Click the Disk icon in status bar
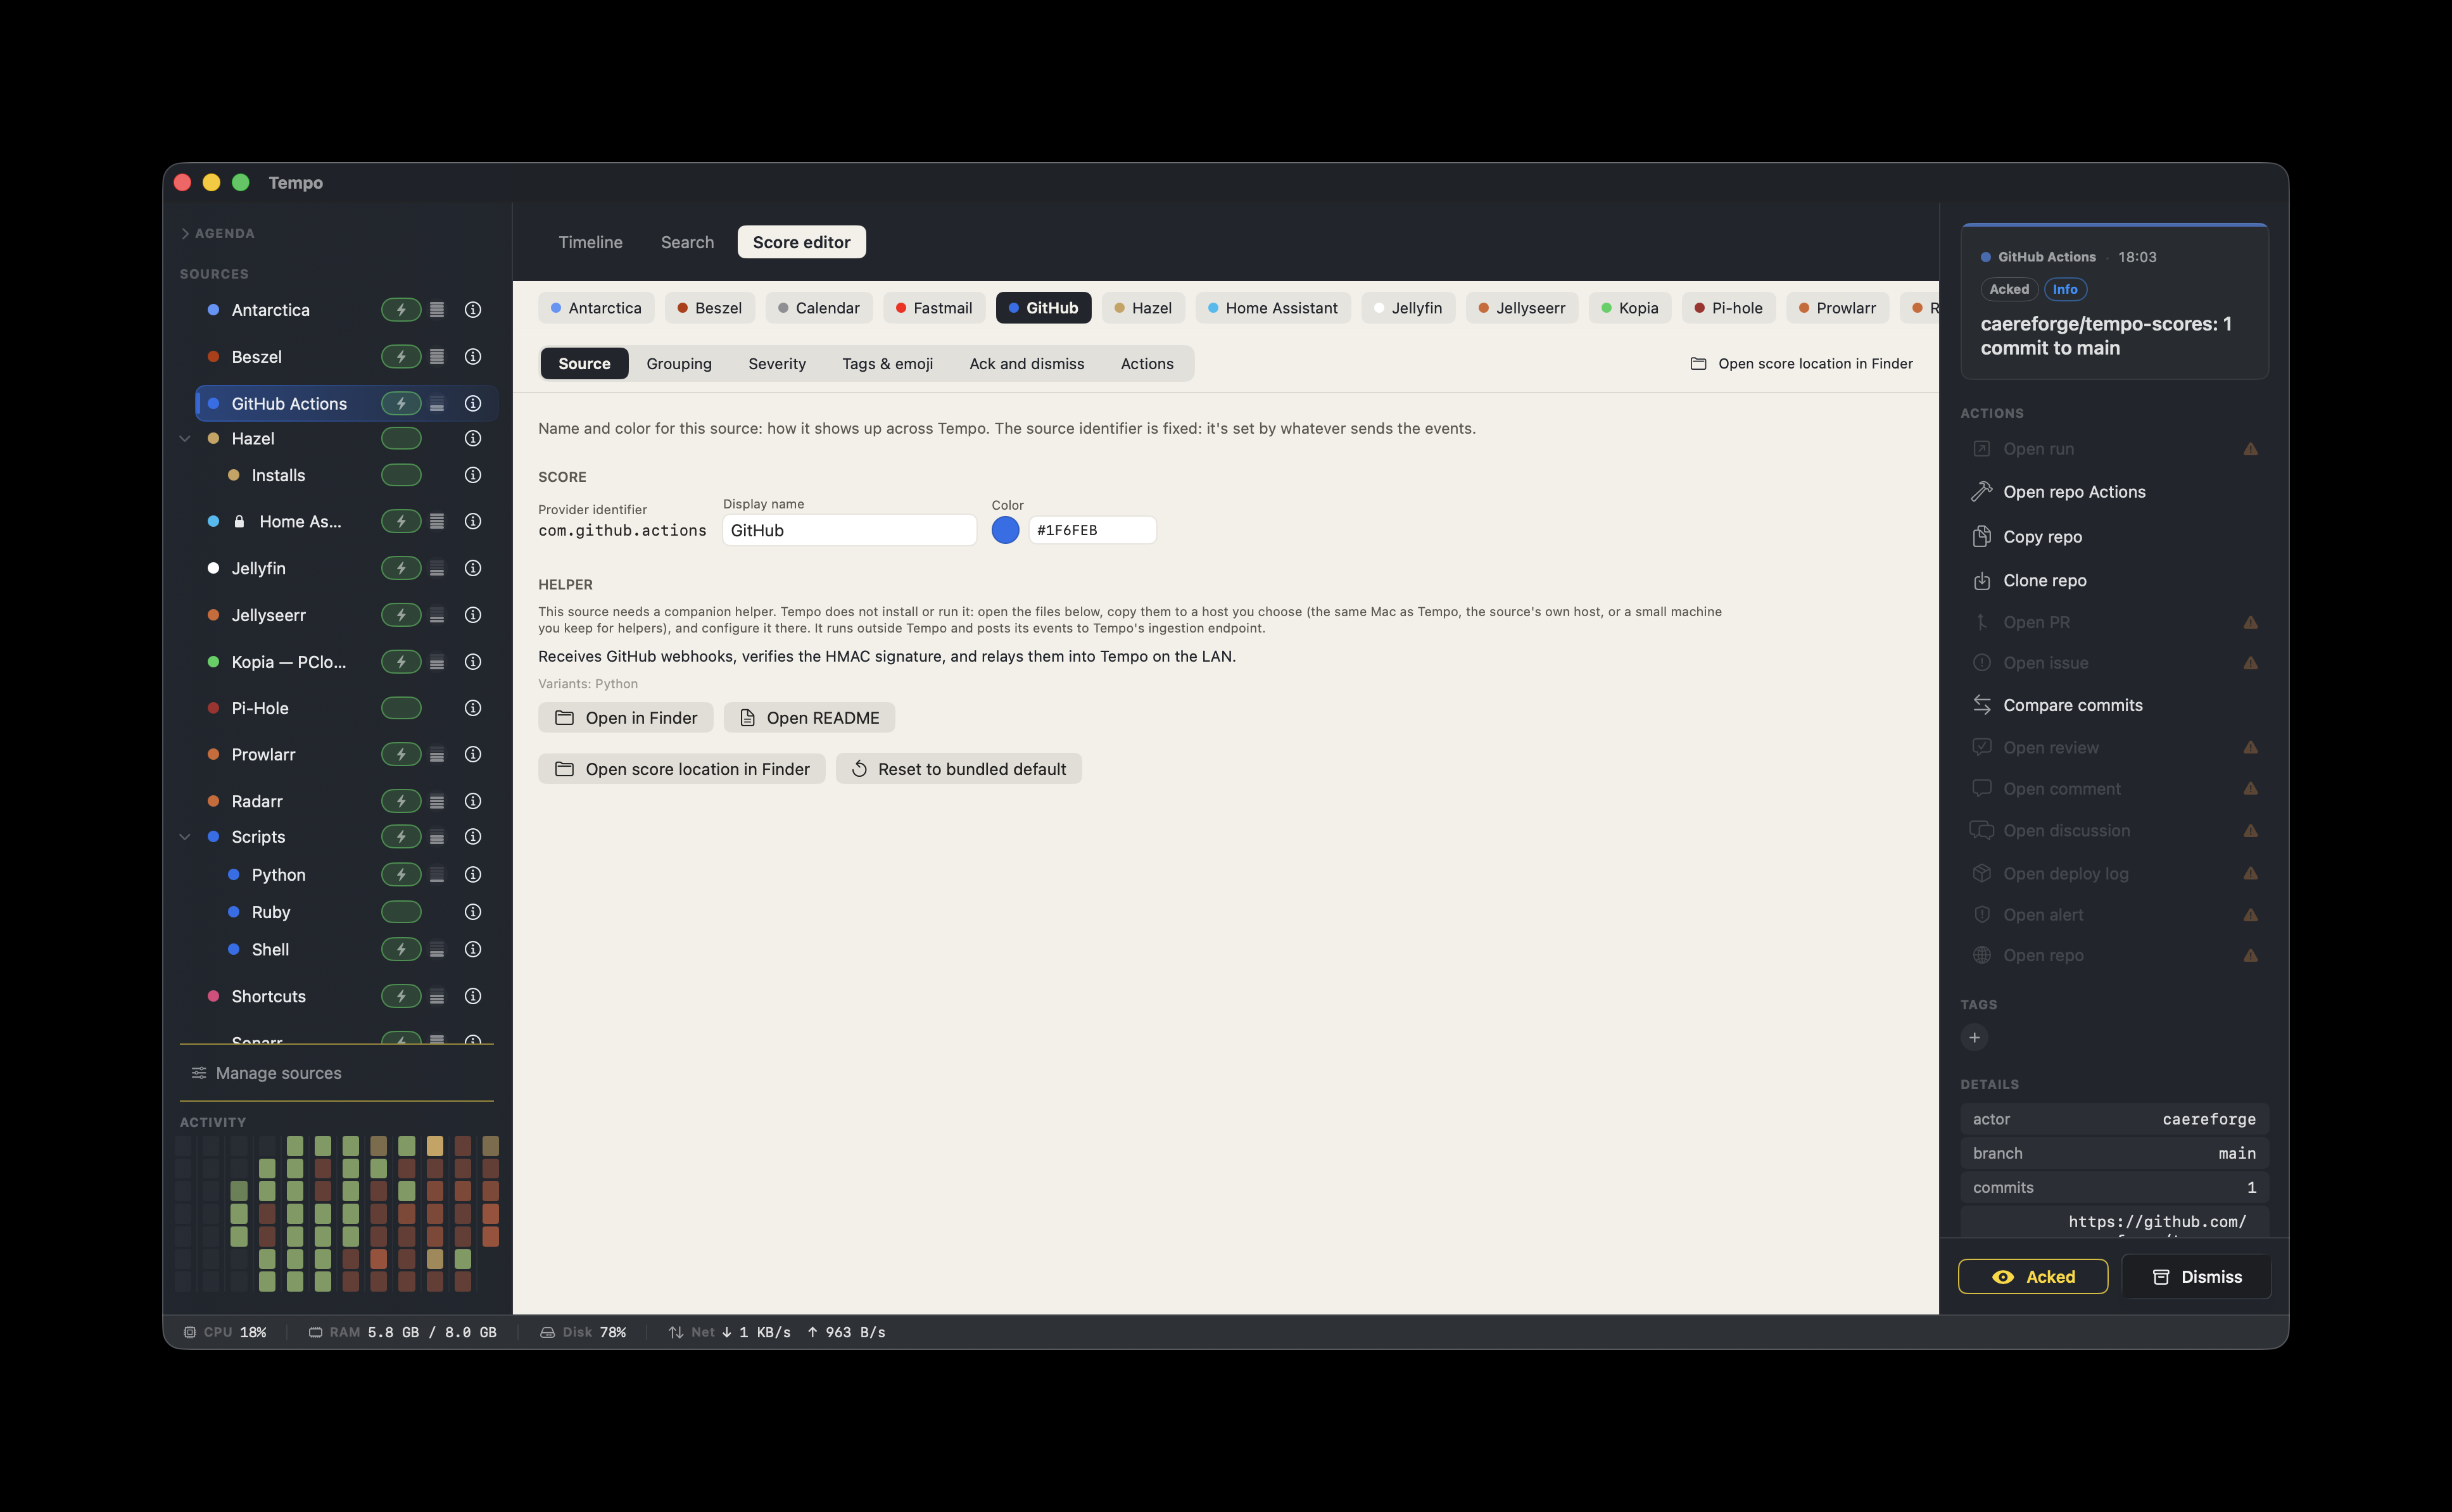Image resolution: width=2452 pixels, height=1512 pixels. tap(547, 1332)
